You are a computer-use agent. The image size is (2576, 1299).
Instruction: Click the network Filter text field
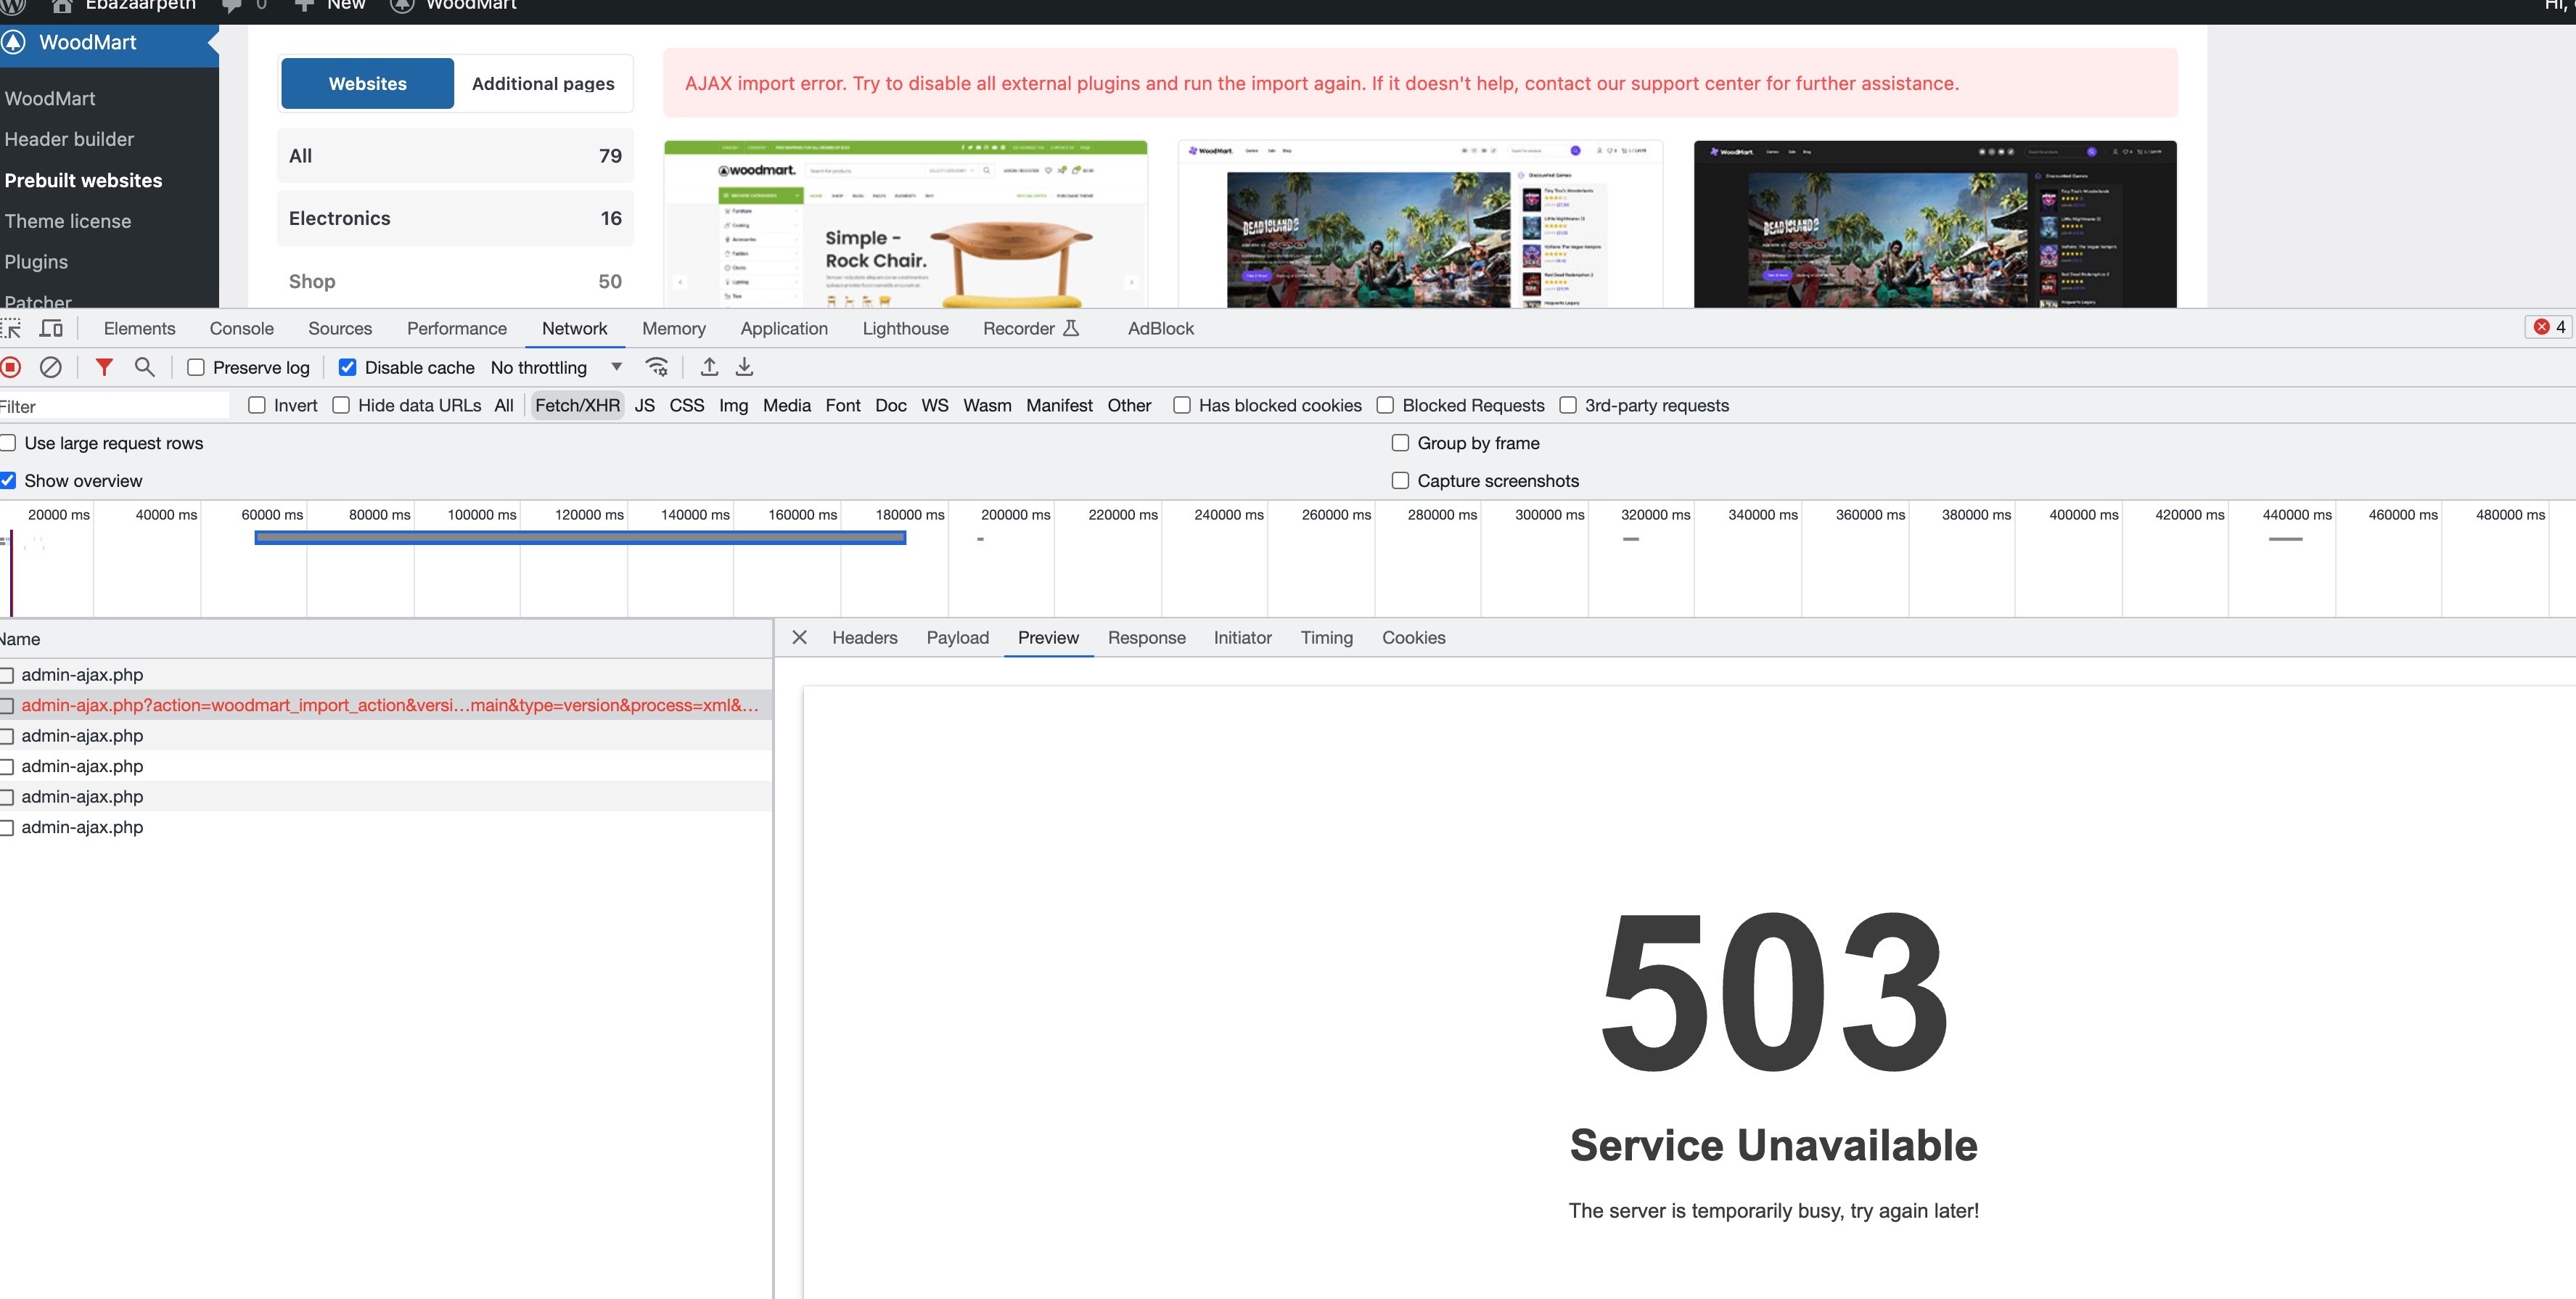click(115, 406)
